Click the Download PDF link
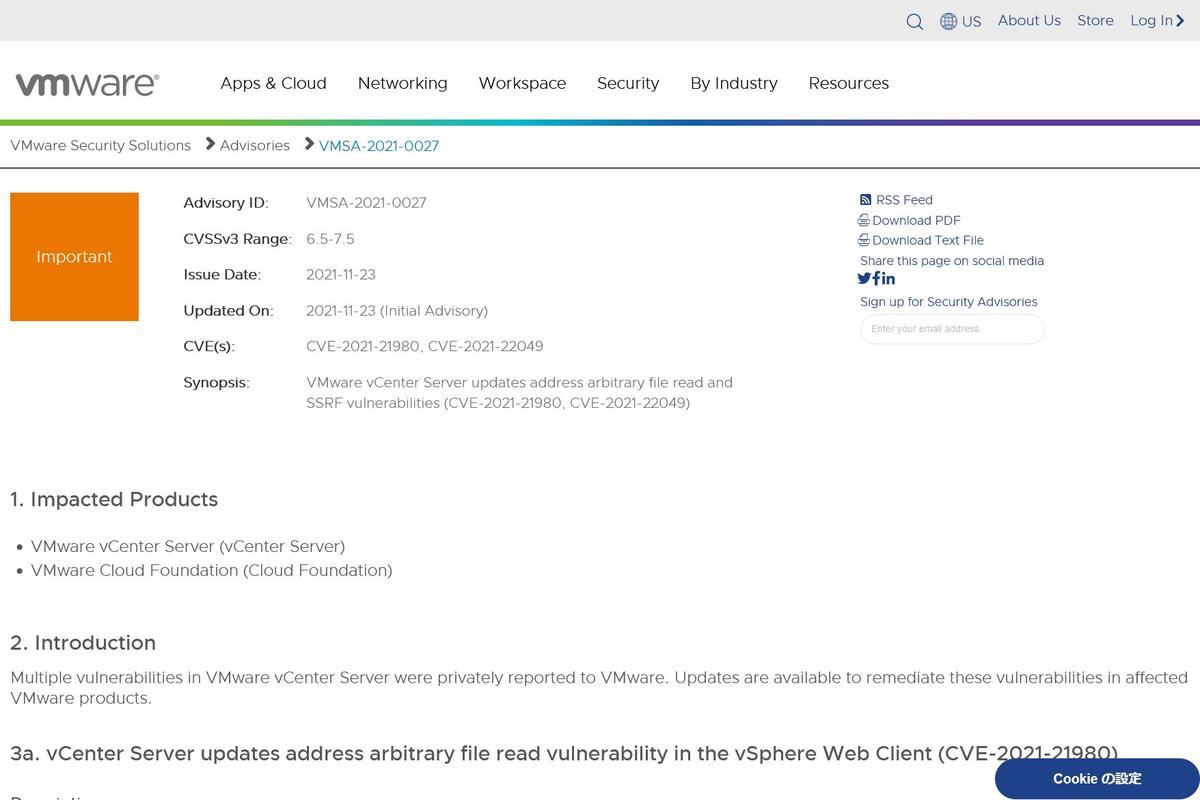 coord(916,220)
